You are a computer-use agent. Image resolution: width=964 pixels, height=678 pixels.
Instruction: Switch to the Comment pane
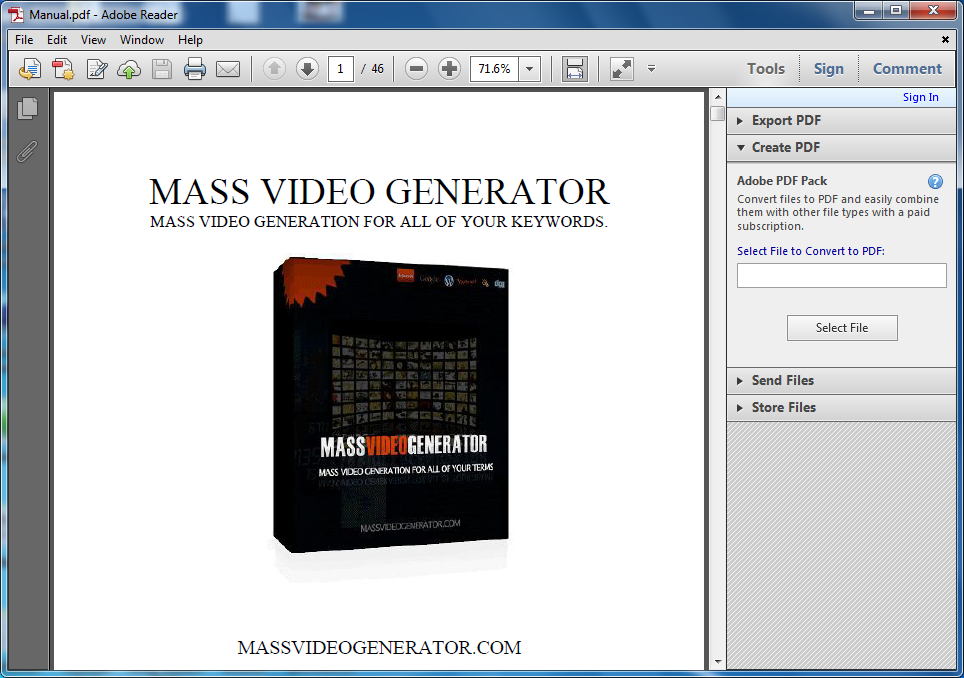(x=907, y=69)
